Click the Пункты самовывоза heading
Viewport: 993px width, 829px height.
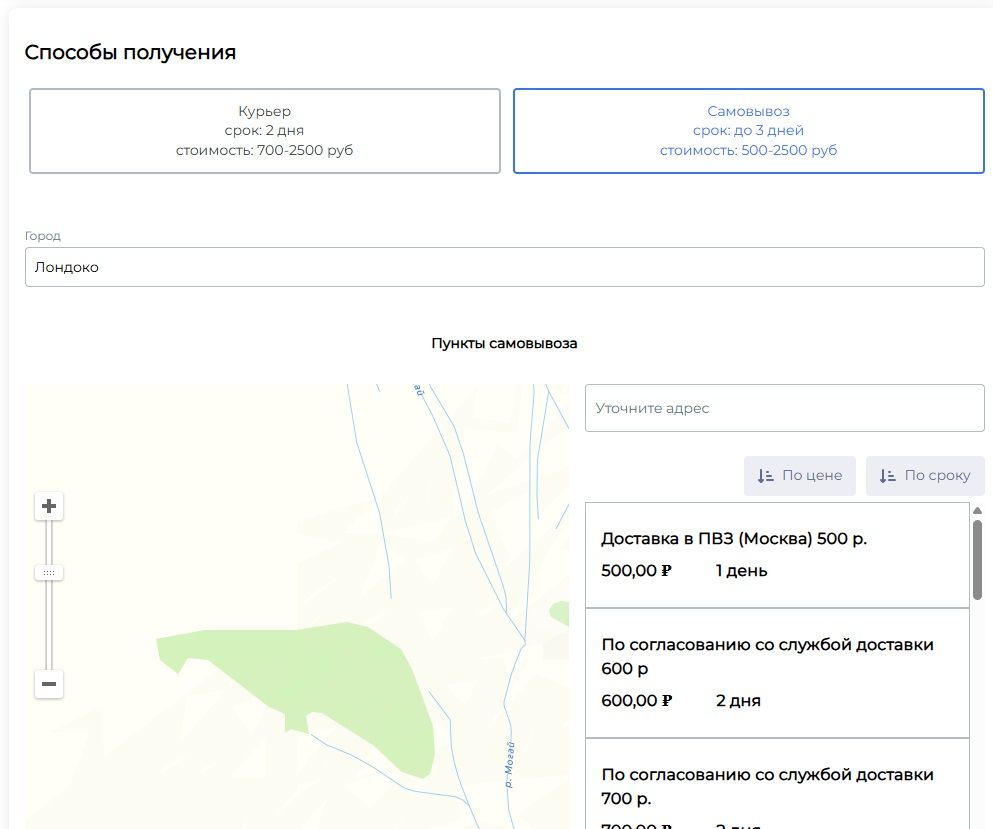(x=504, y=343)
